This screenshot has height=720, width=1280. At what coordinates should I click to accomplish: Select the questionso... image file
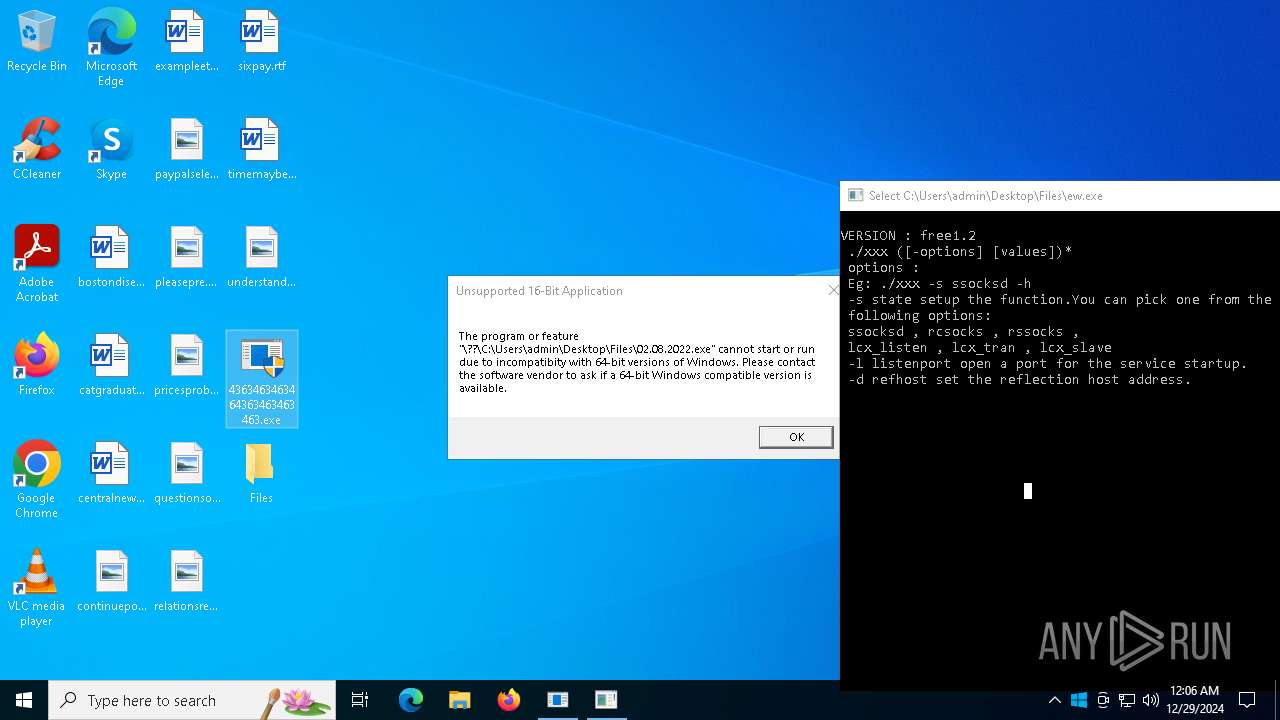(x=186, y=474)
